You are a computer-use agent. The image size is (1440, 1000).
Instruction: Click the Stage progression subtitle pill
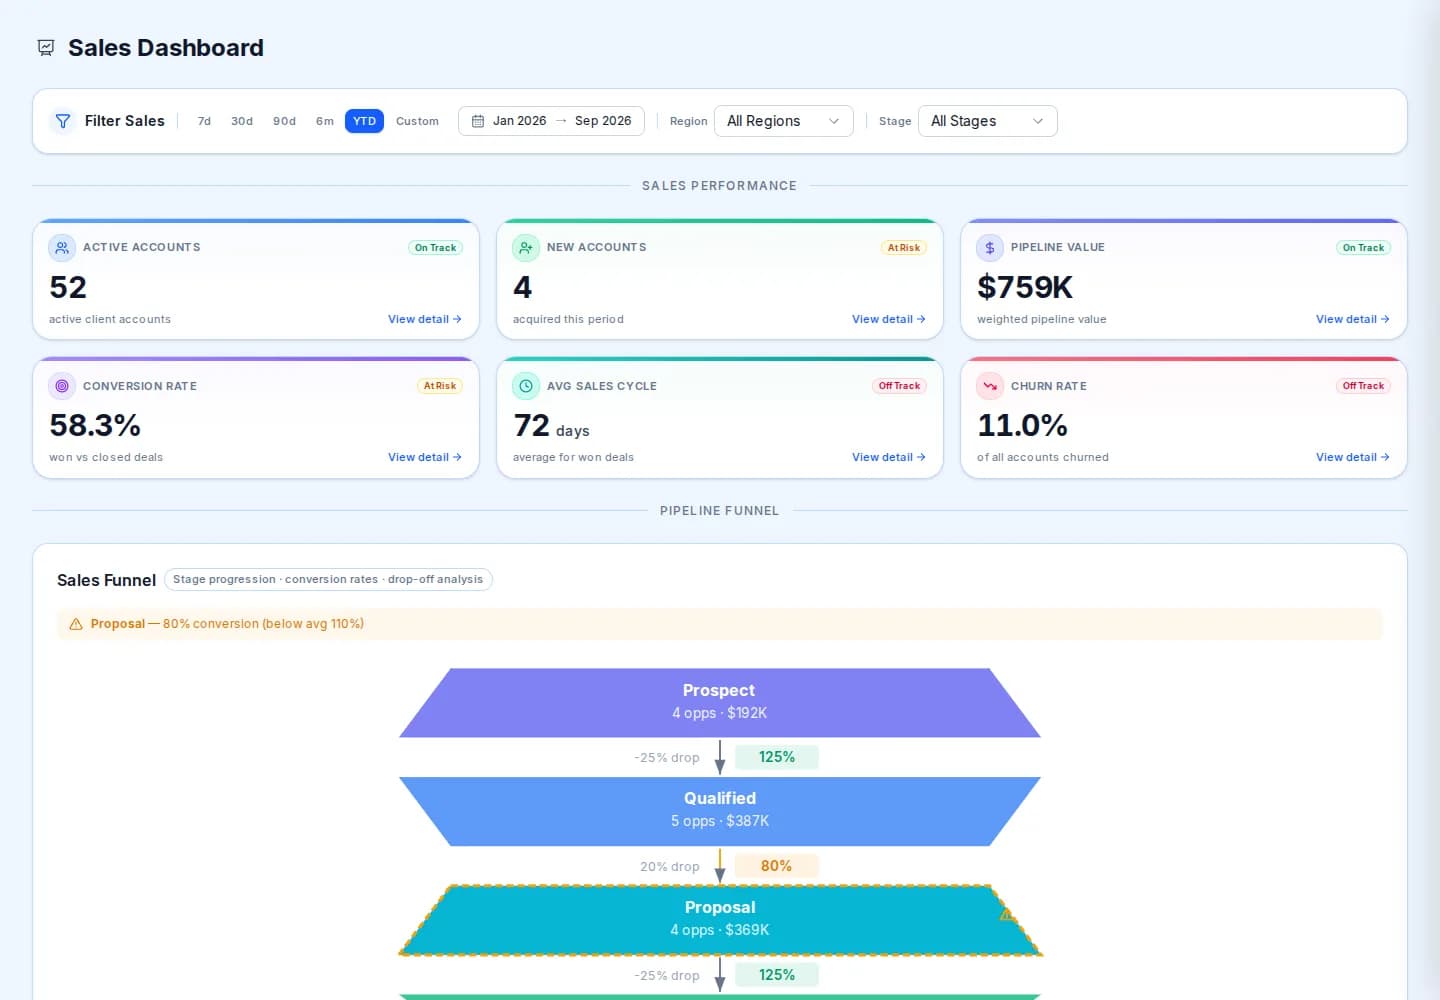pyautogui.click(x=328, y=580)
